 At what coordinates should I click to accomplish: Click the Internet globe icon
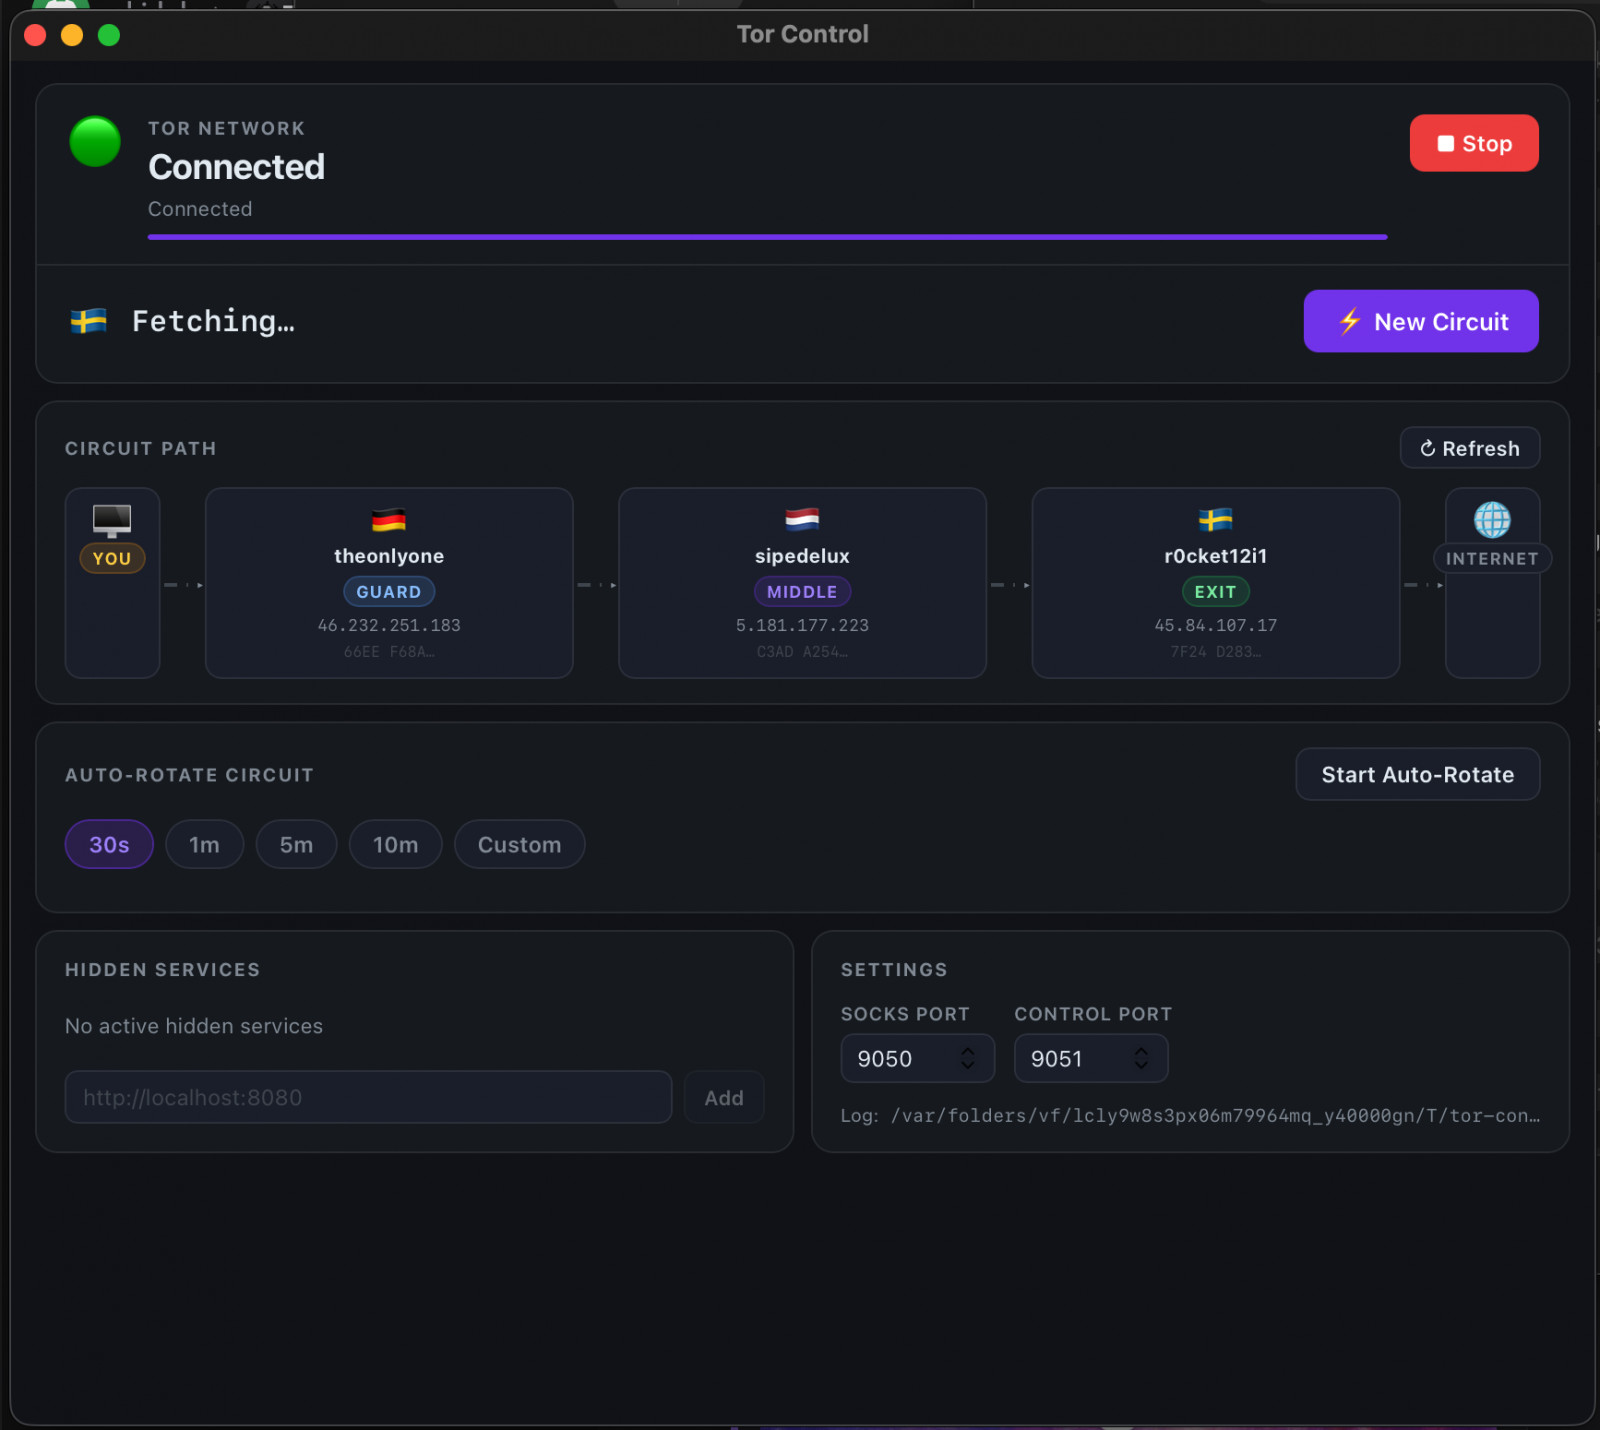click(x=1492, y=519)
